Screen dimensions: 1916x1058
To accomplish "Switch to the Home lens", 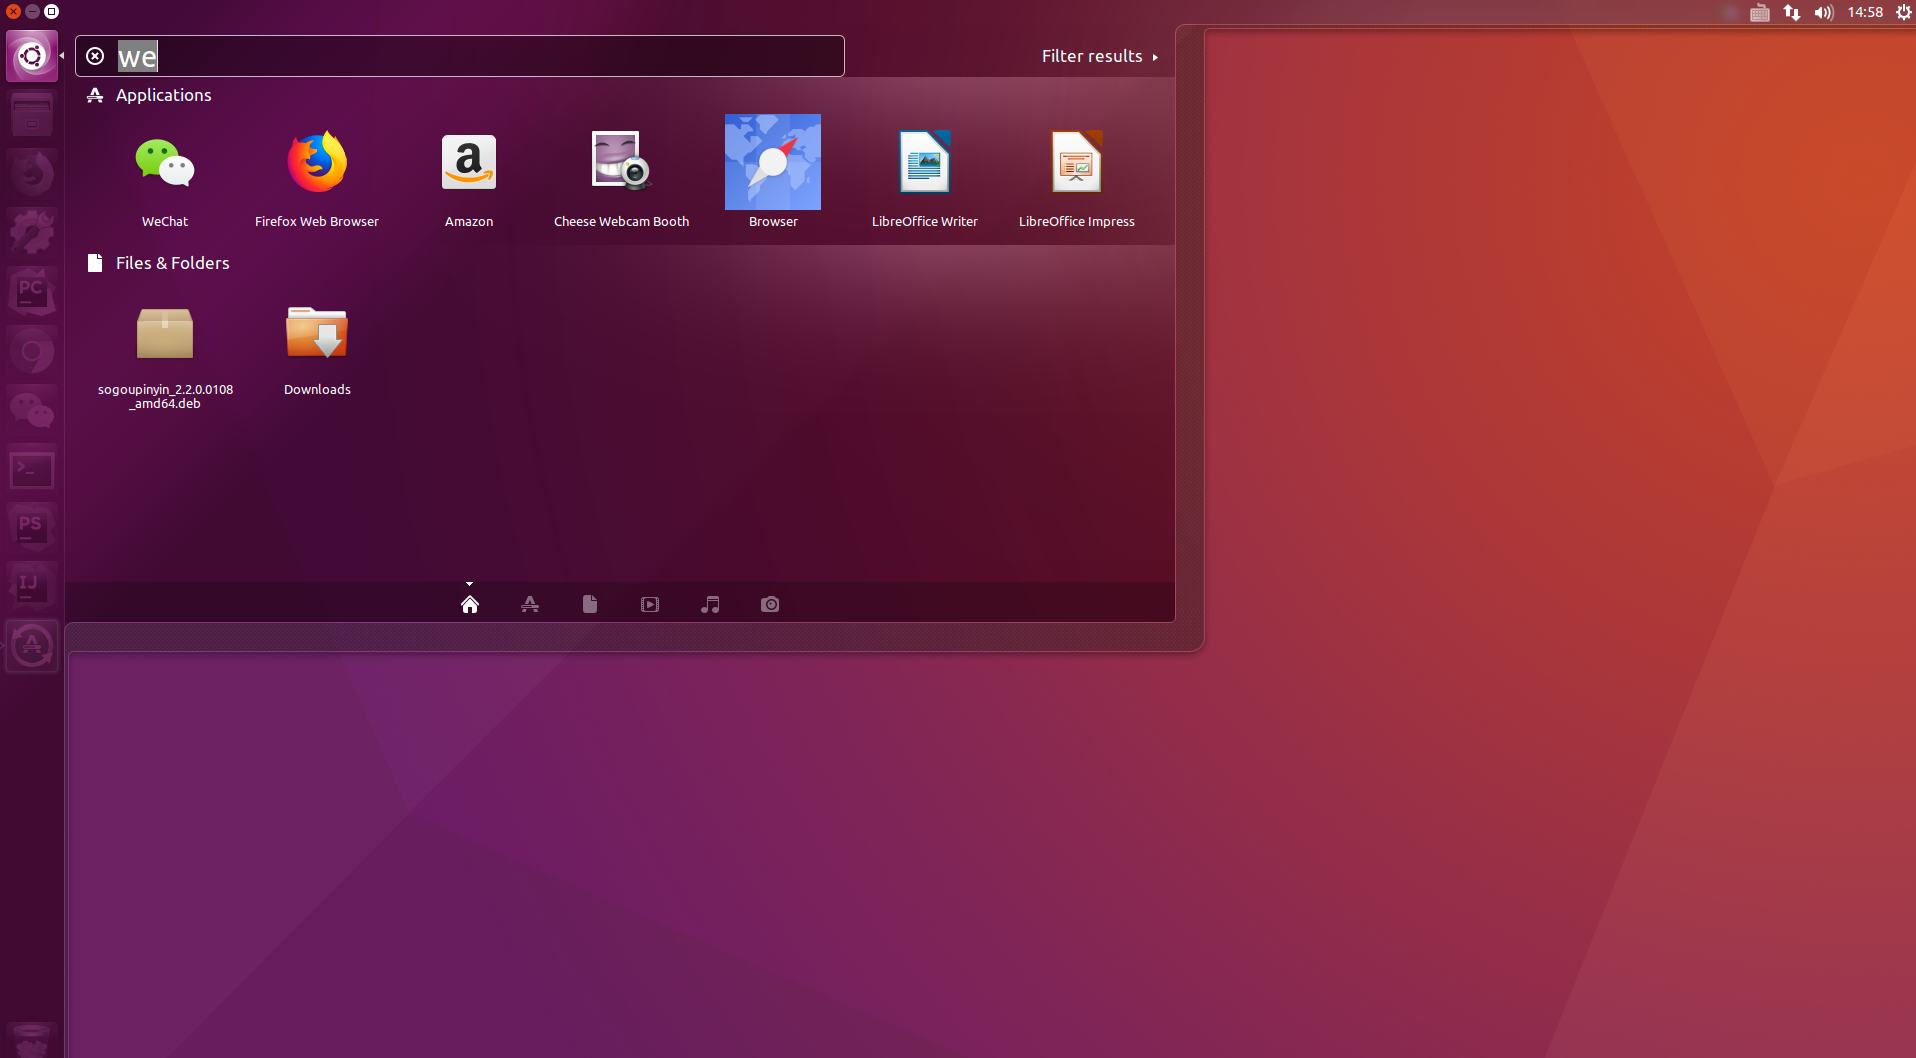I will 470,604.
